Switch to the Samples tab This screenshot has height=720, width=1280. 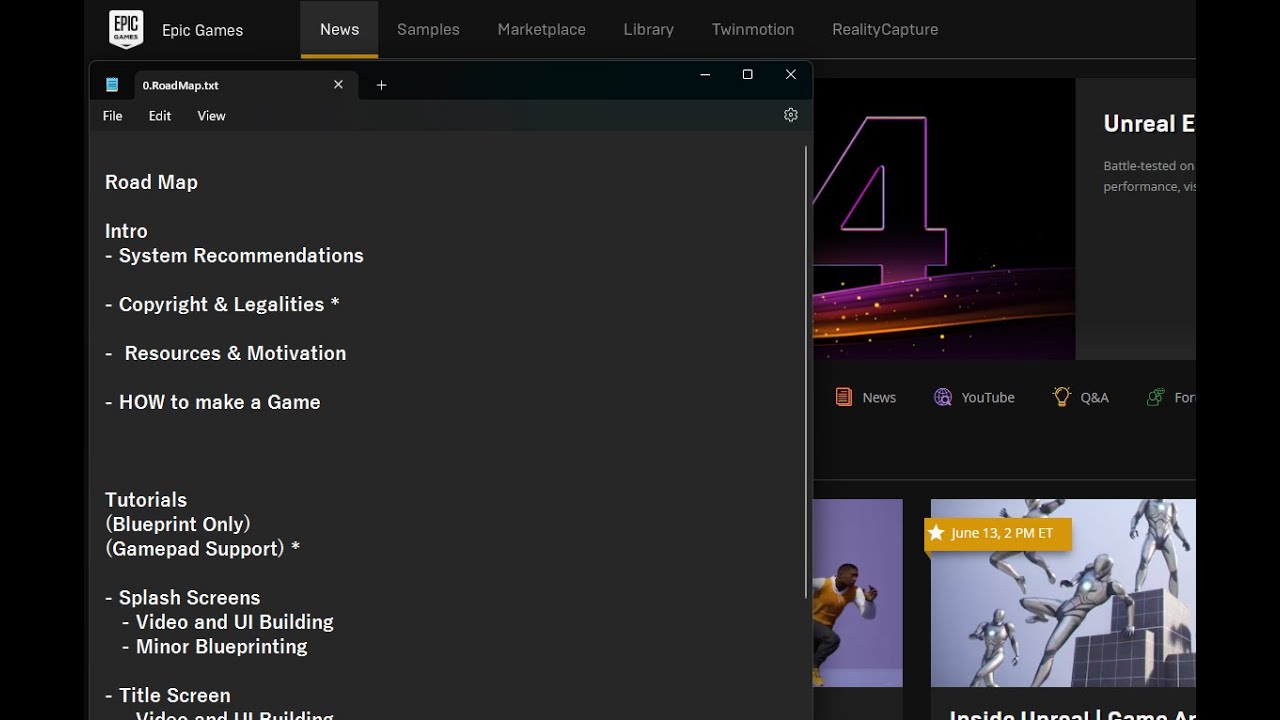[428, 30]
